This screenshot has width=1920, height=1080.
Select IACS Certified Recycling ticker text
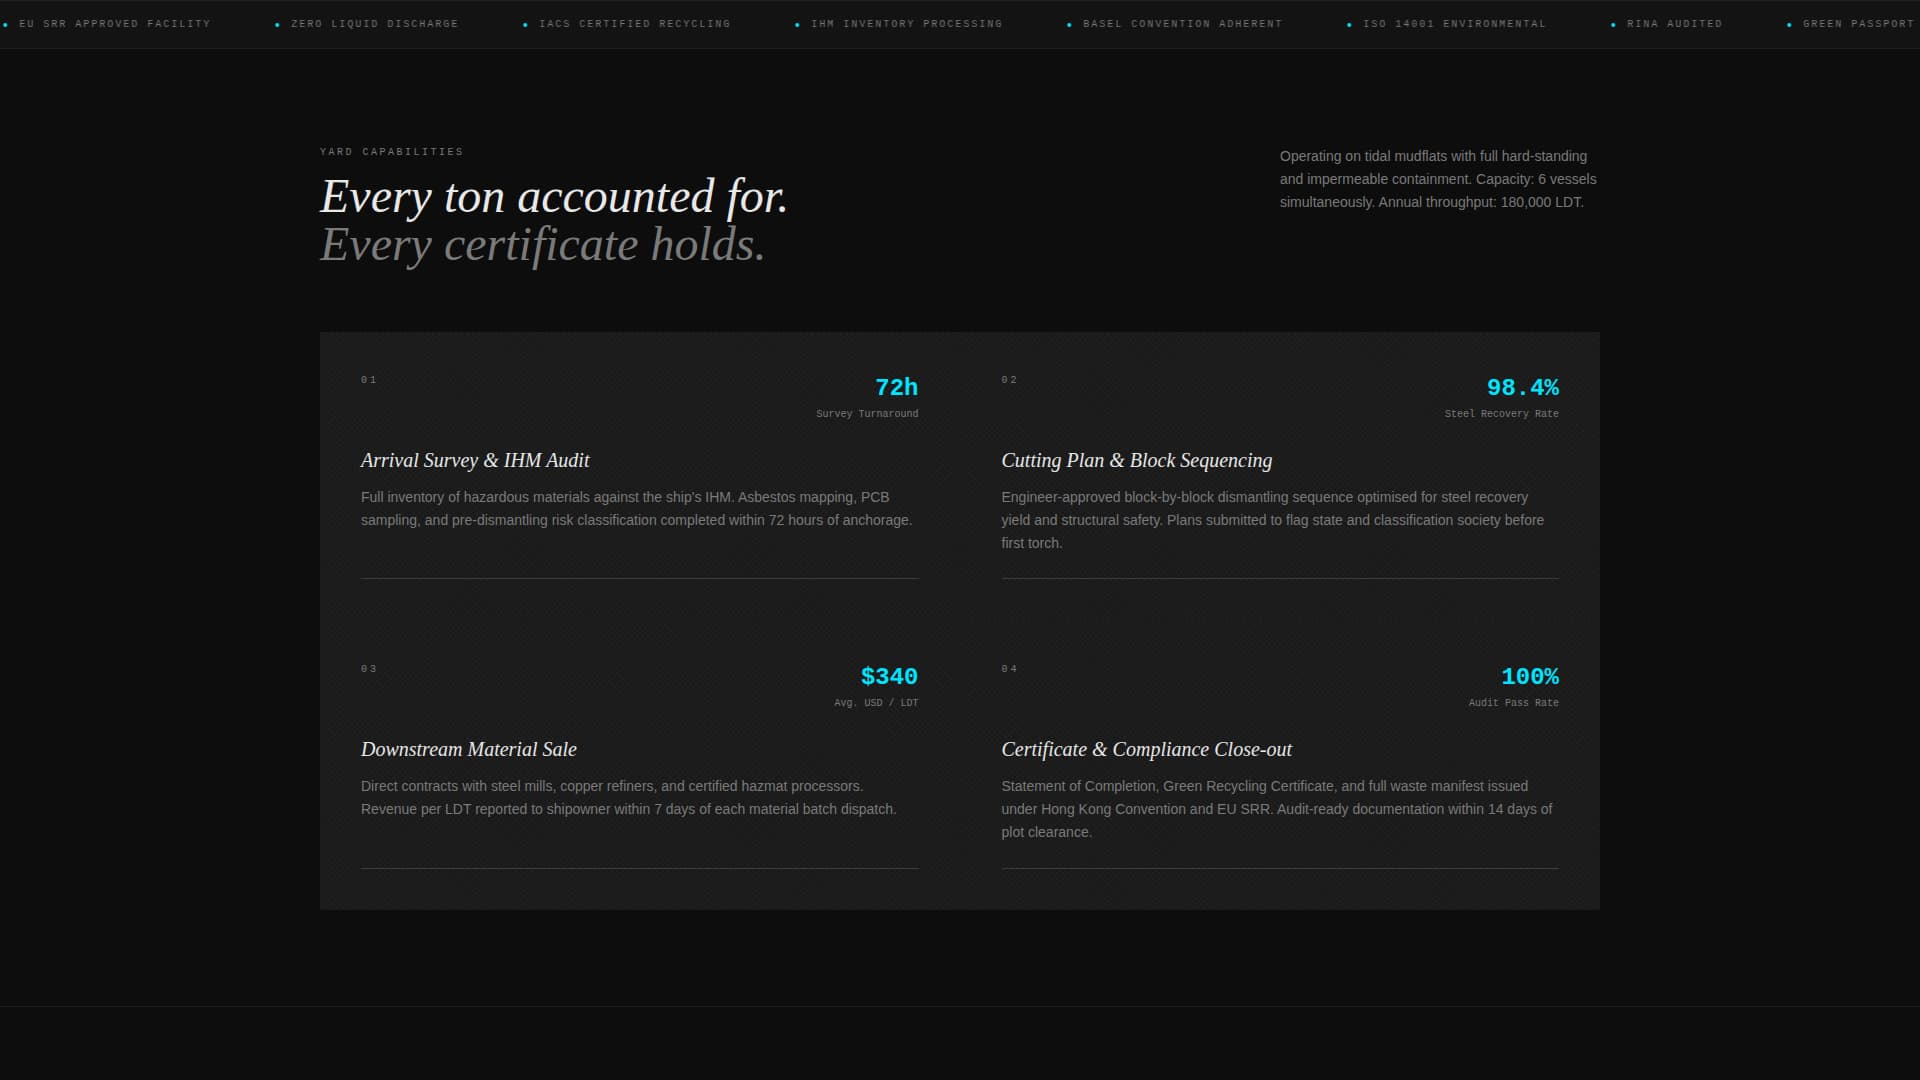634,23
